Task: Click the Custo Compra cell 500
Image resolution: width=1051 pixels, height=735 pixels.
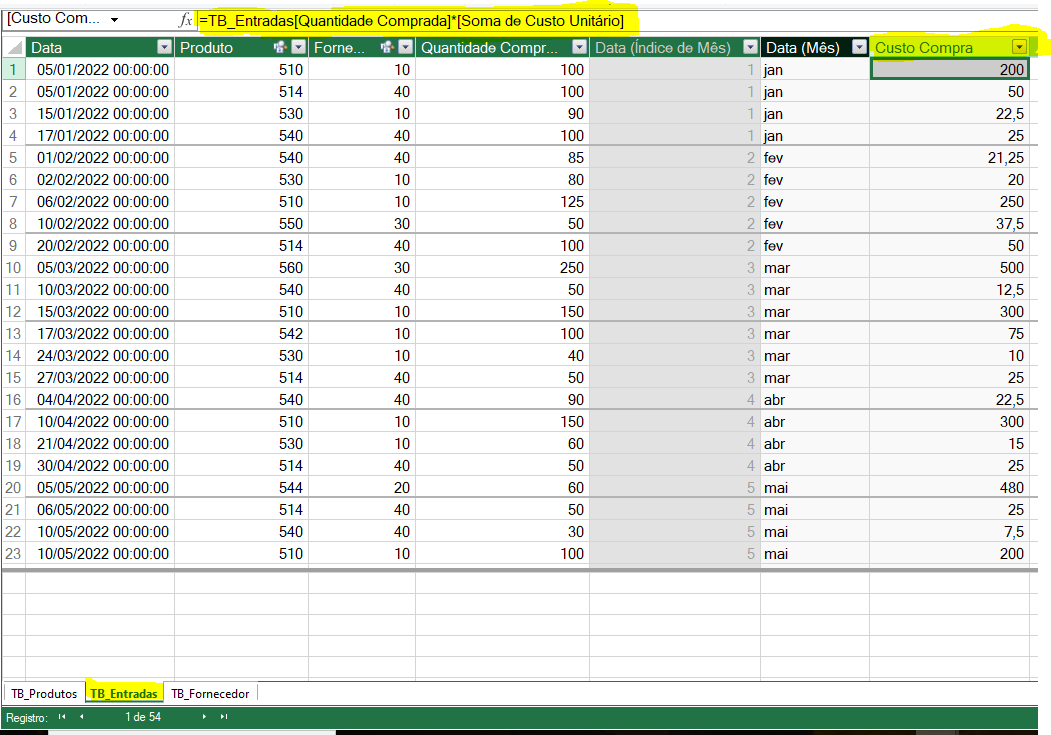Action: (x=949, y=267)
